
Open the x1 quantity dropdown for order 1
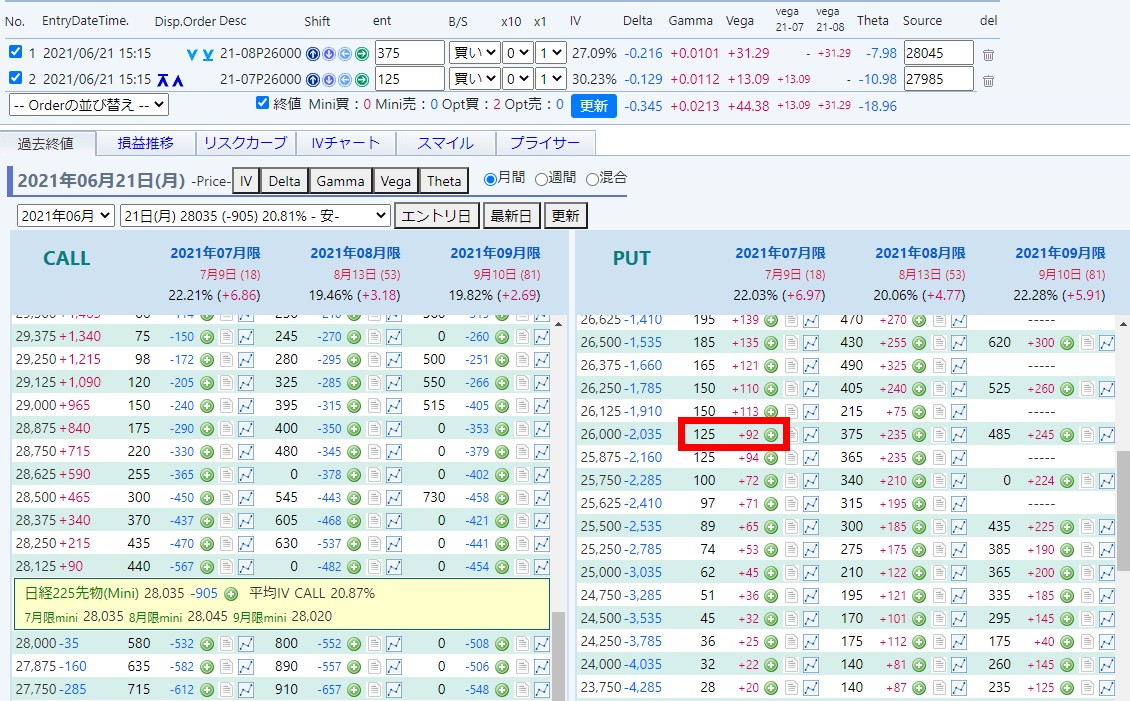coord(551,53)
